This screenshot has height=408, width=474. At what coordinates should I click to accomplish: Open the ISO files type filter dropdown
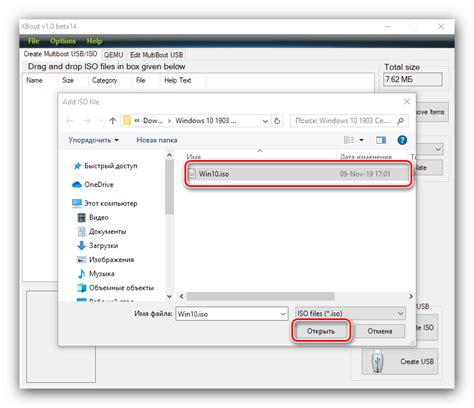pos(350,313)
